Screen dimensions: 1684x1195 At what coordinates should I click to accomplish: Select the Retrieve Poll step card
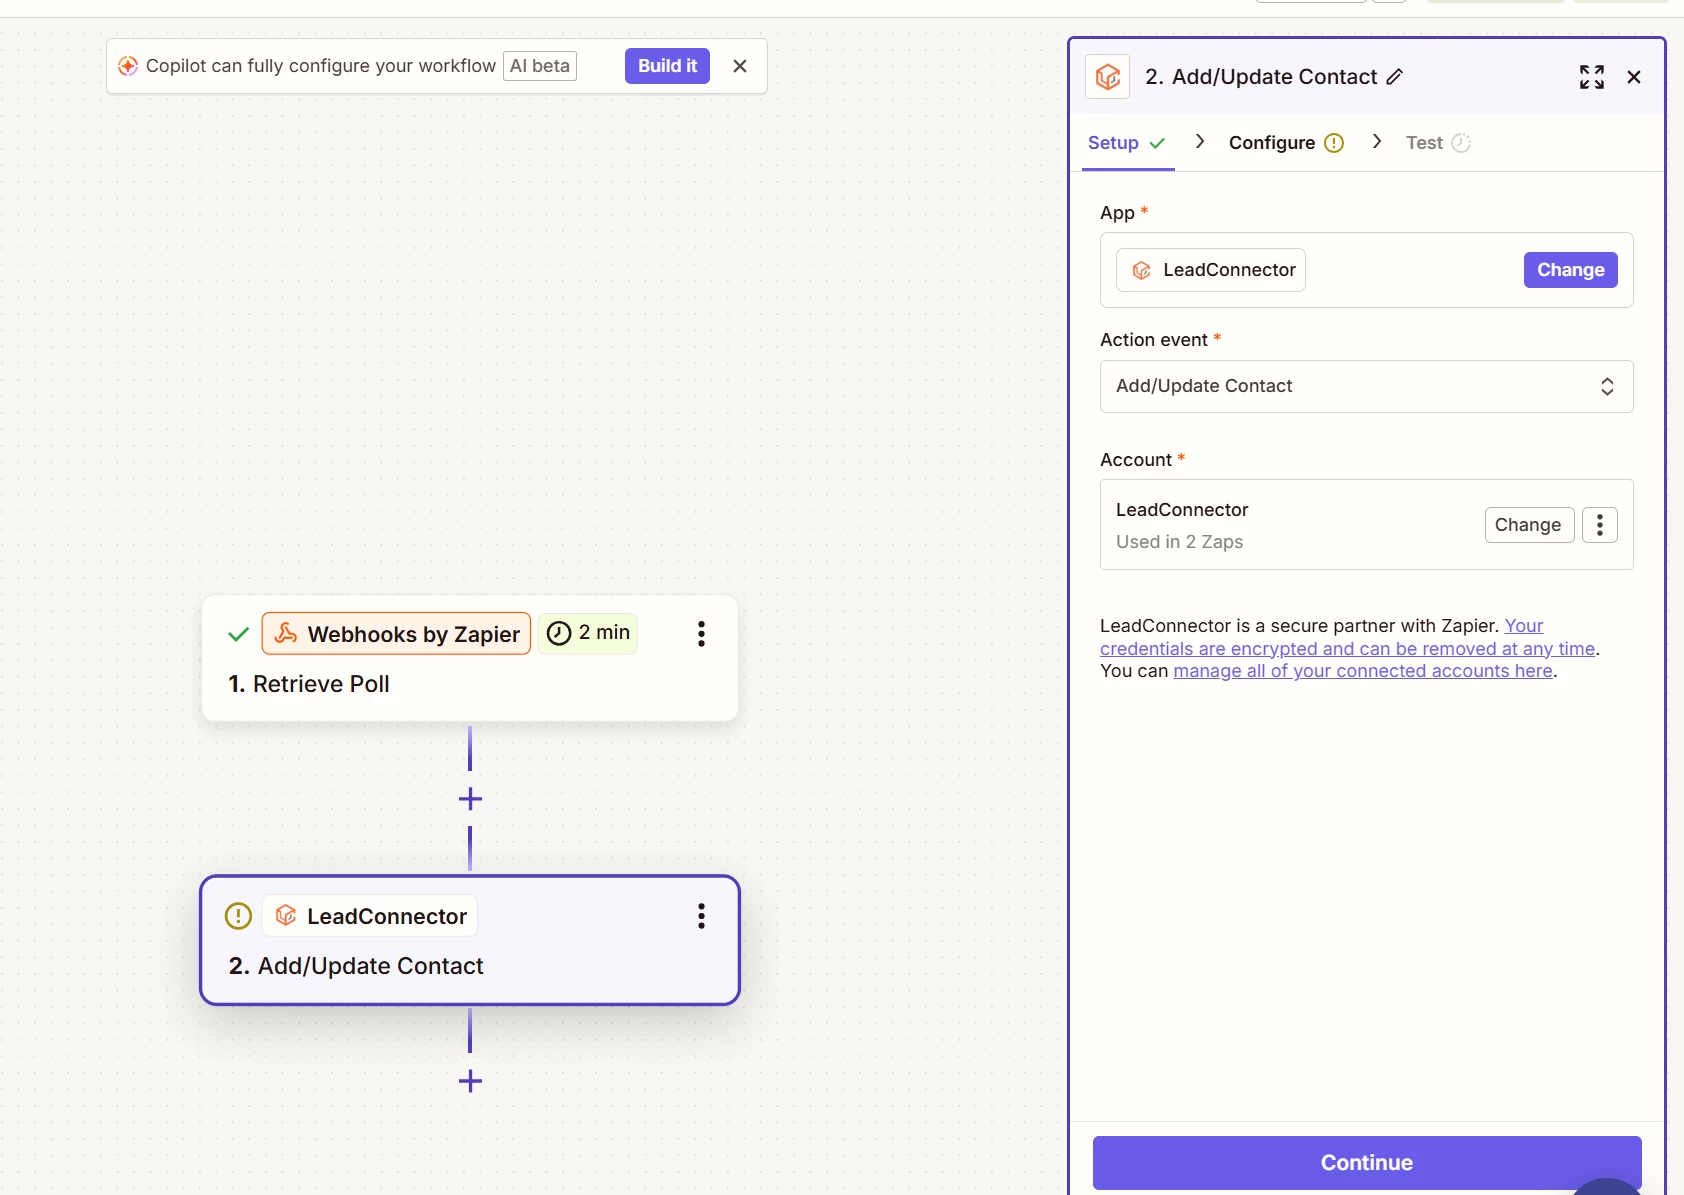(470, 658)
